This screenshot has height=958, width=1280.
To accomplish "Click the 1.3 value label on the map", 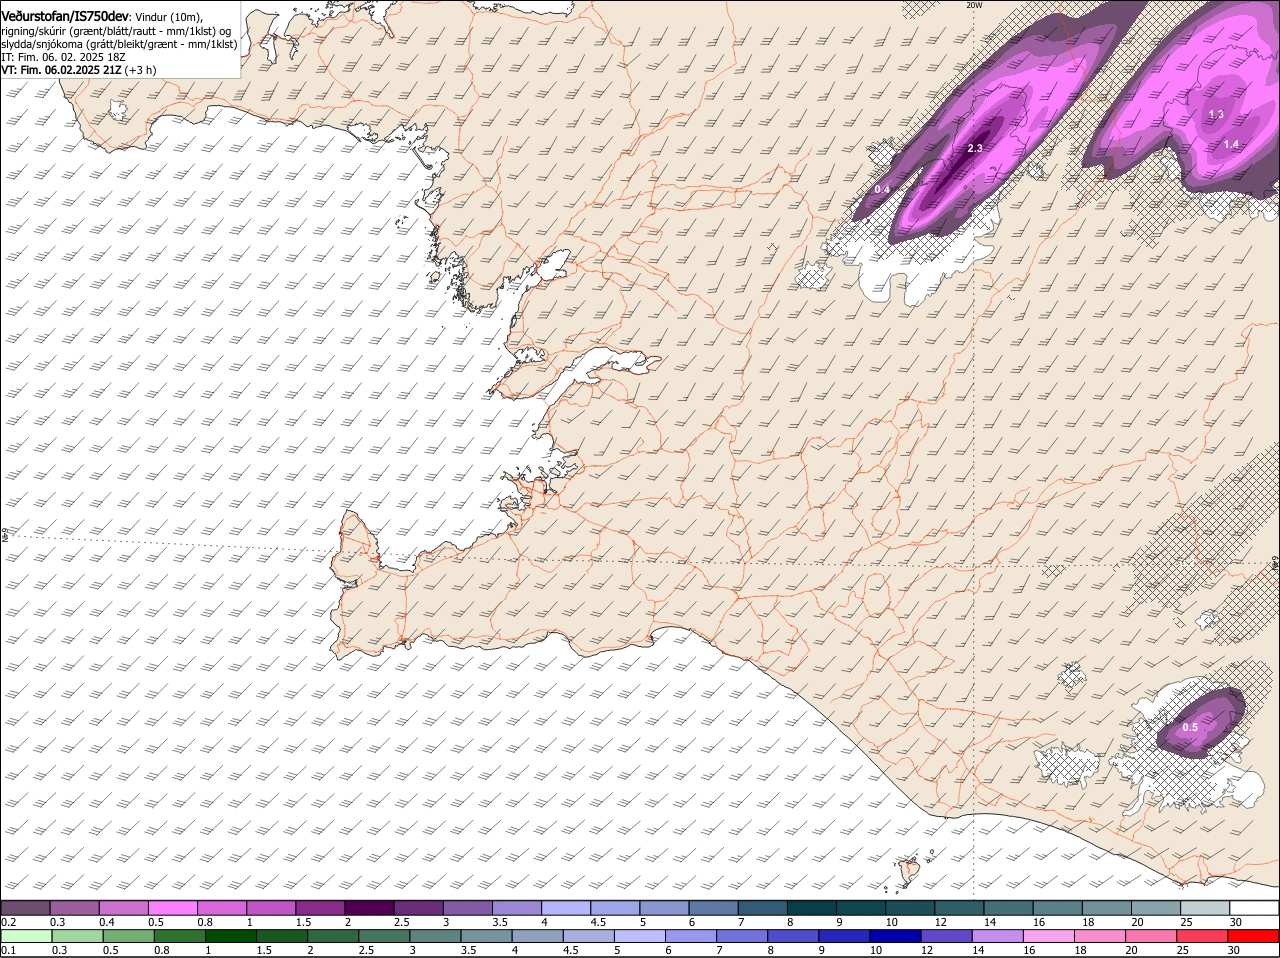I will click(1216, 115).
